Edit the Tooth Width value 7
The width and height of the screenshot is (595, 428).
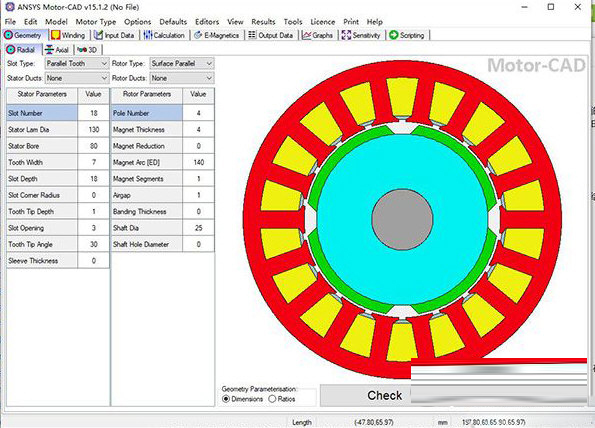93,162
